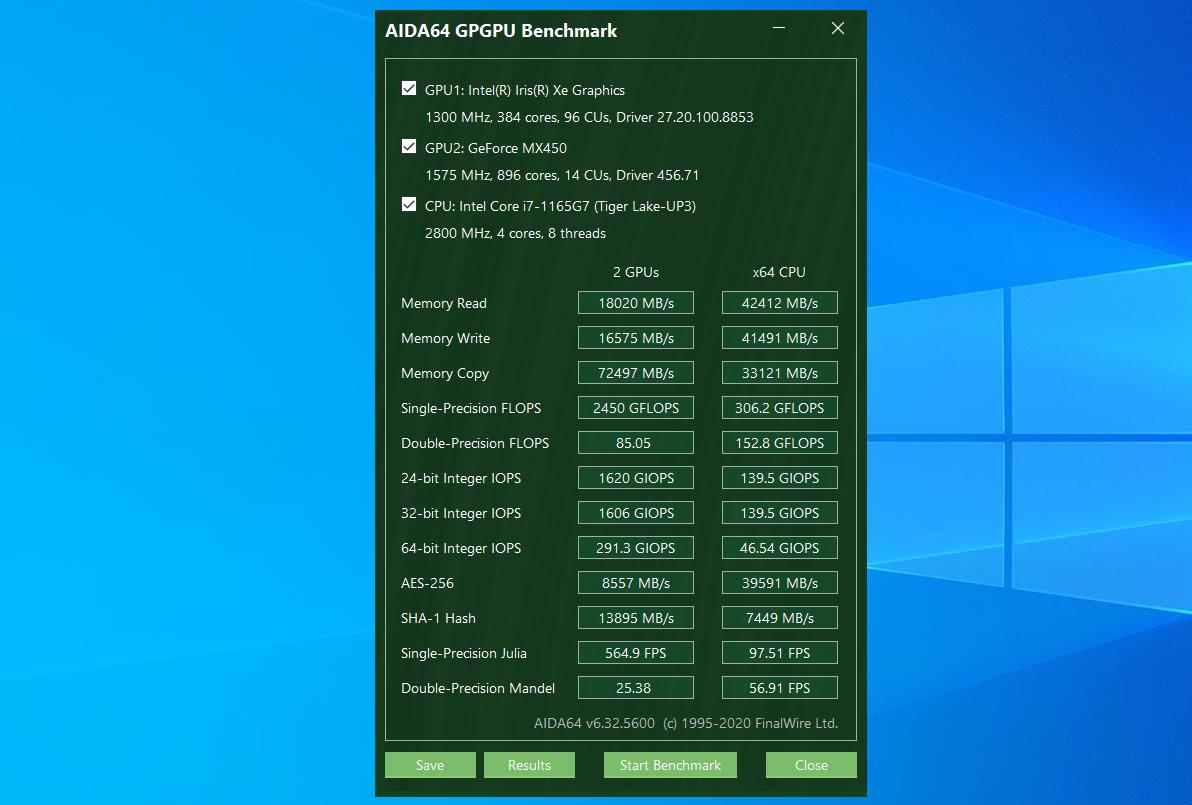Click the GPU Memory Copy 72497 MB/s value
The width and height of the screenshot is (1192, 805).
(x=636, y=373)
